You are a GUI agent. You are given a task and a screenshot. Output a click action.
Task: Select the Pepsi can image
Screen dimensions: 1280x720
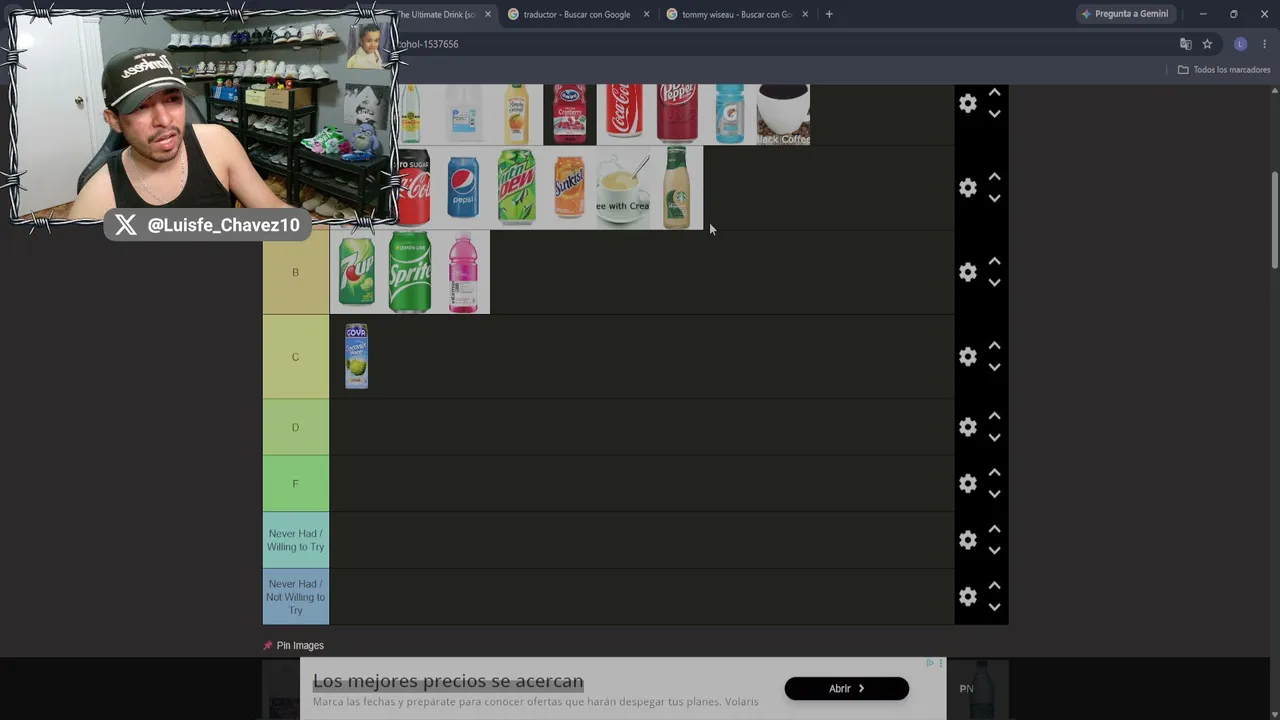point(463,188)
